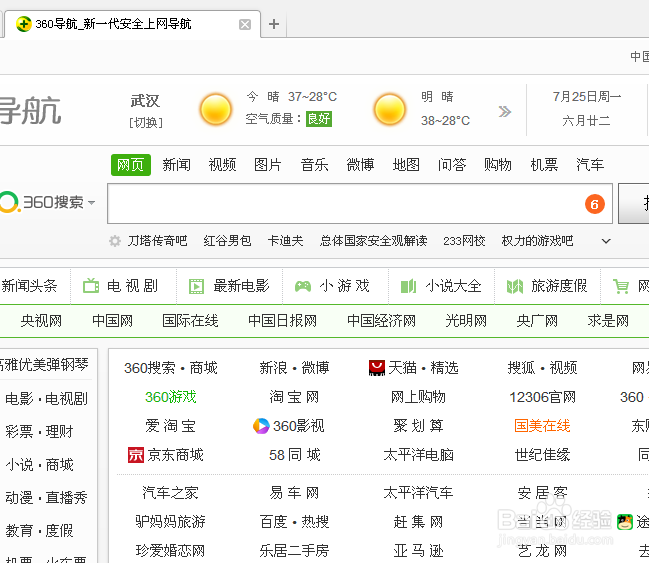649x563 pixels.
Task: Open the 刀塔传奇吧 hot search
Action: coord(157,241)
